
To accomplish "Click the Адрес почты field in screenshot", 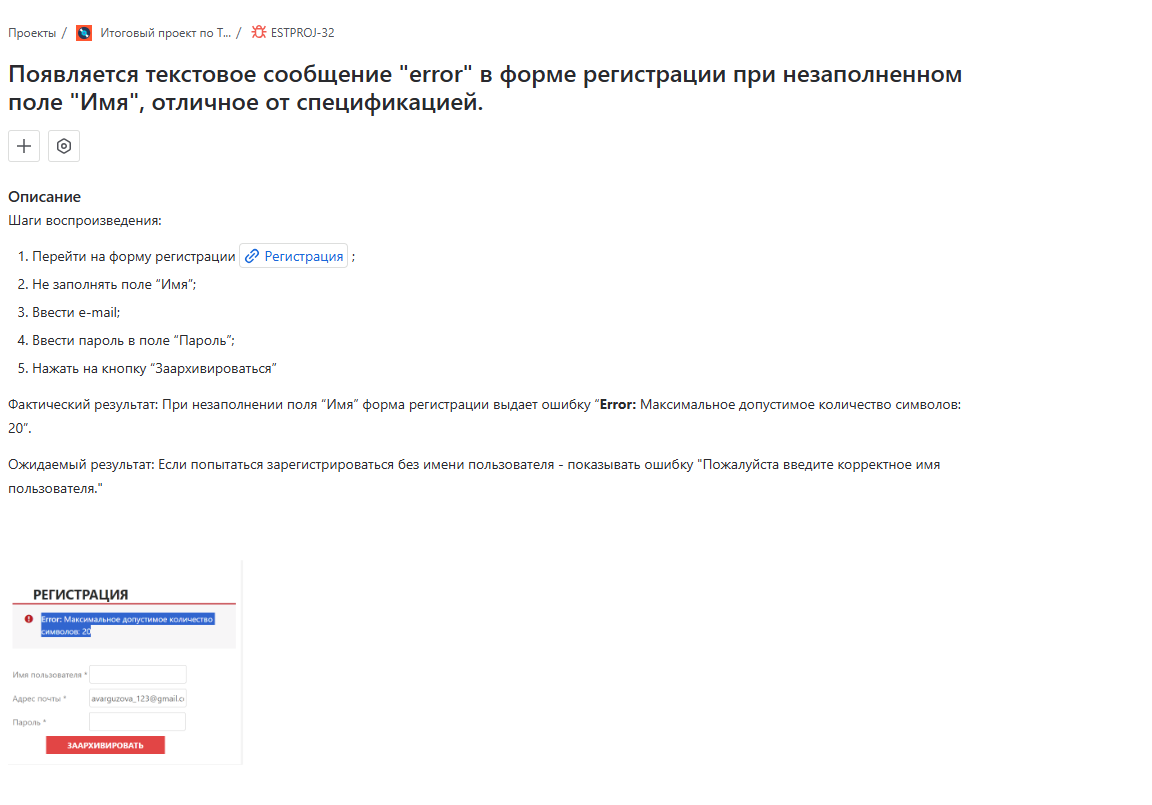I will (138, 698).
